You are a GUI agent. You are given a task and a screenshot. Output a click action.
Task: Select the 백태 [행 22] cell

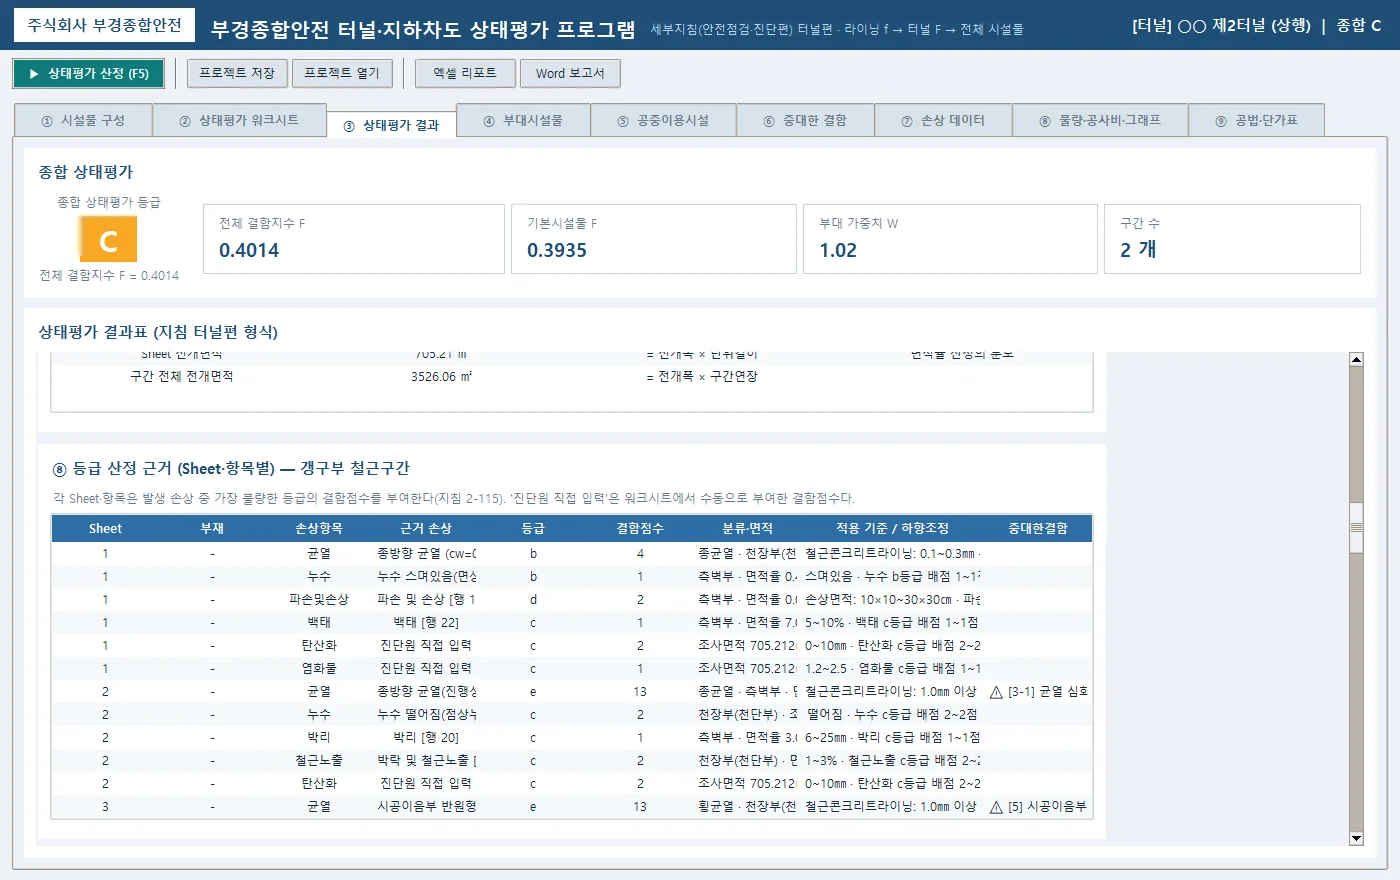[x=426, y=623]
